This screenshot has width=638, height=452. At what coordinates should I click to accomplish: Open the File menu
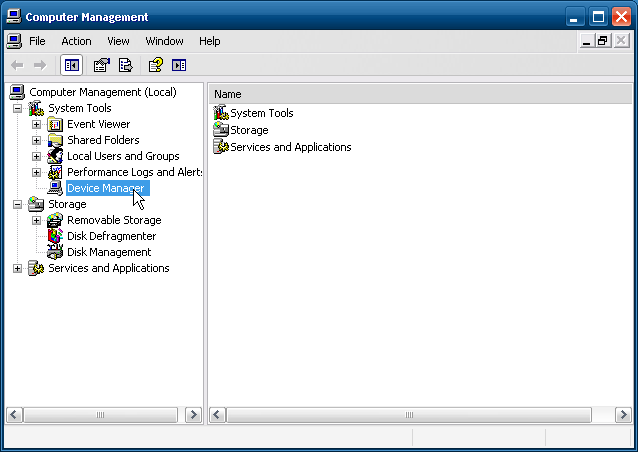(x=37, y=41)
